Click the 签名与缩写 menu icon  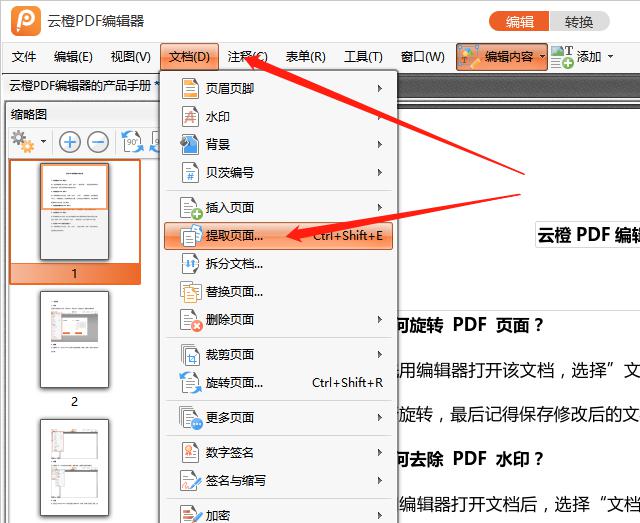[191, 481]
